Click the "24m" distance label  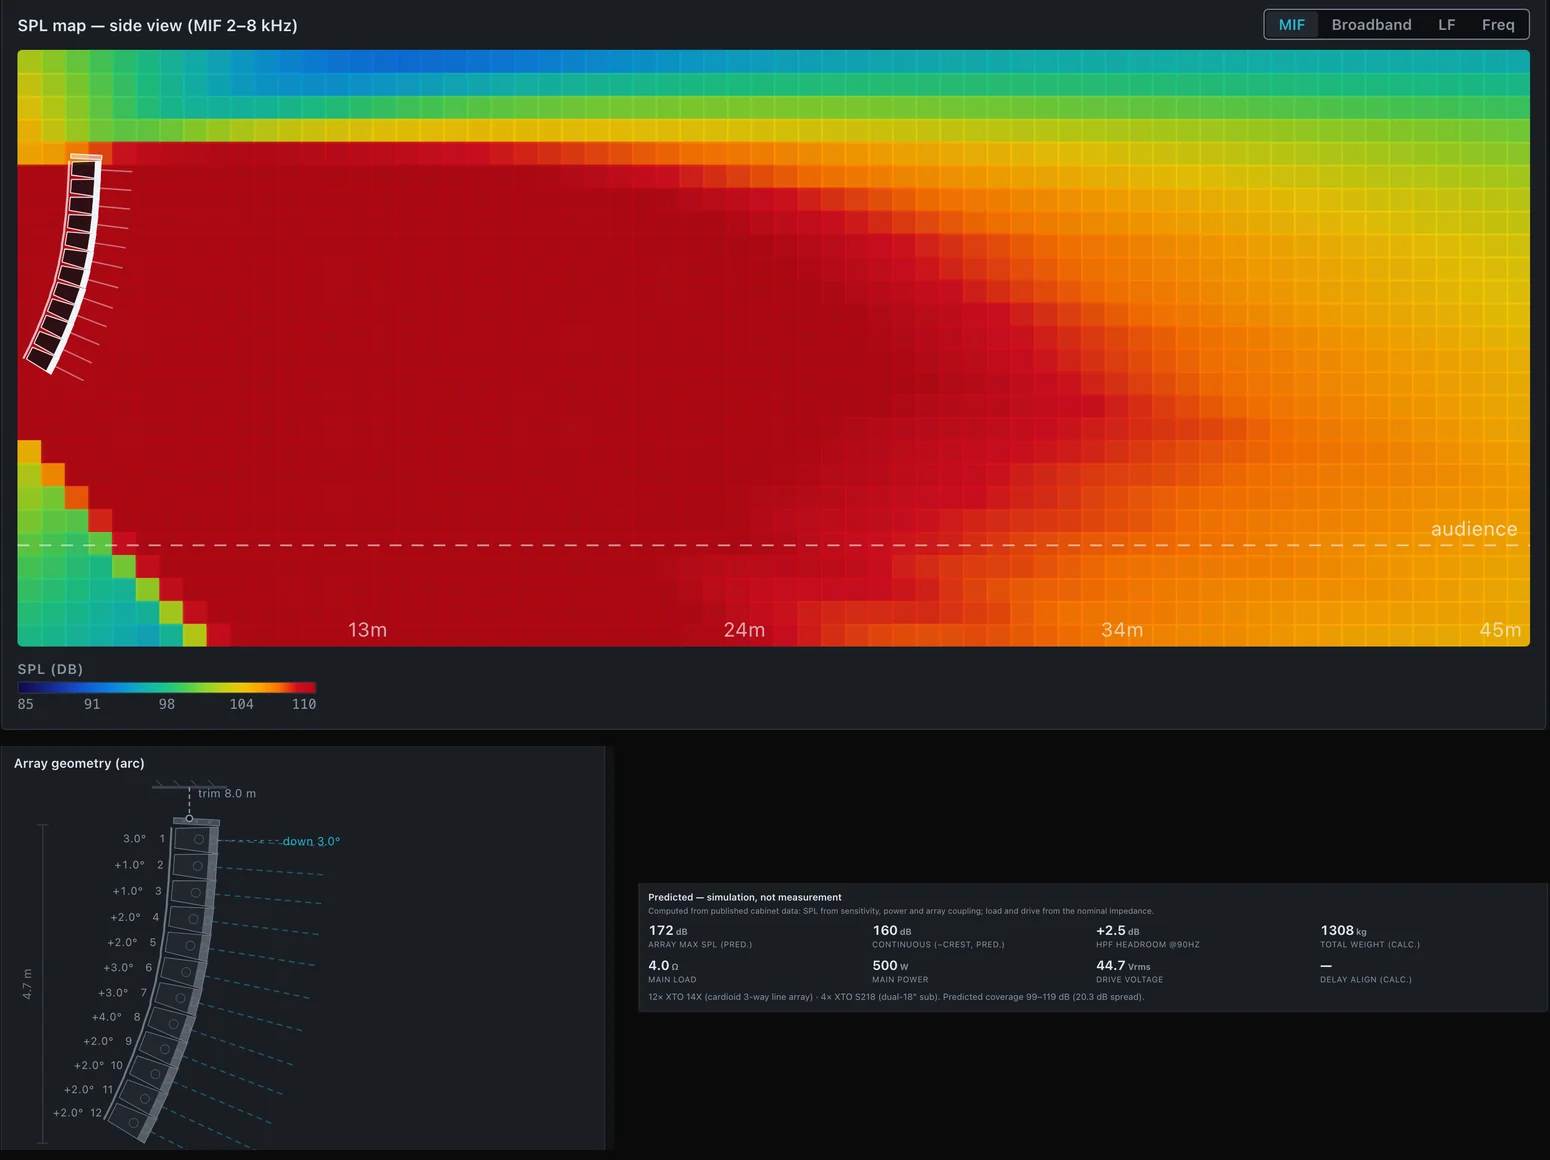coord(744,630)
